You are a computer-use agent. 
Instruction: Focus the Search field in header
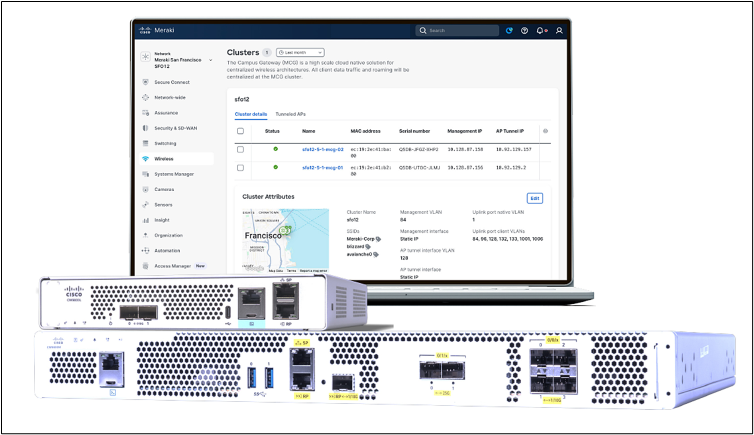[x=457, y=30]
